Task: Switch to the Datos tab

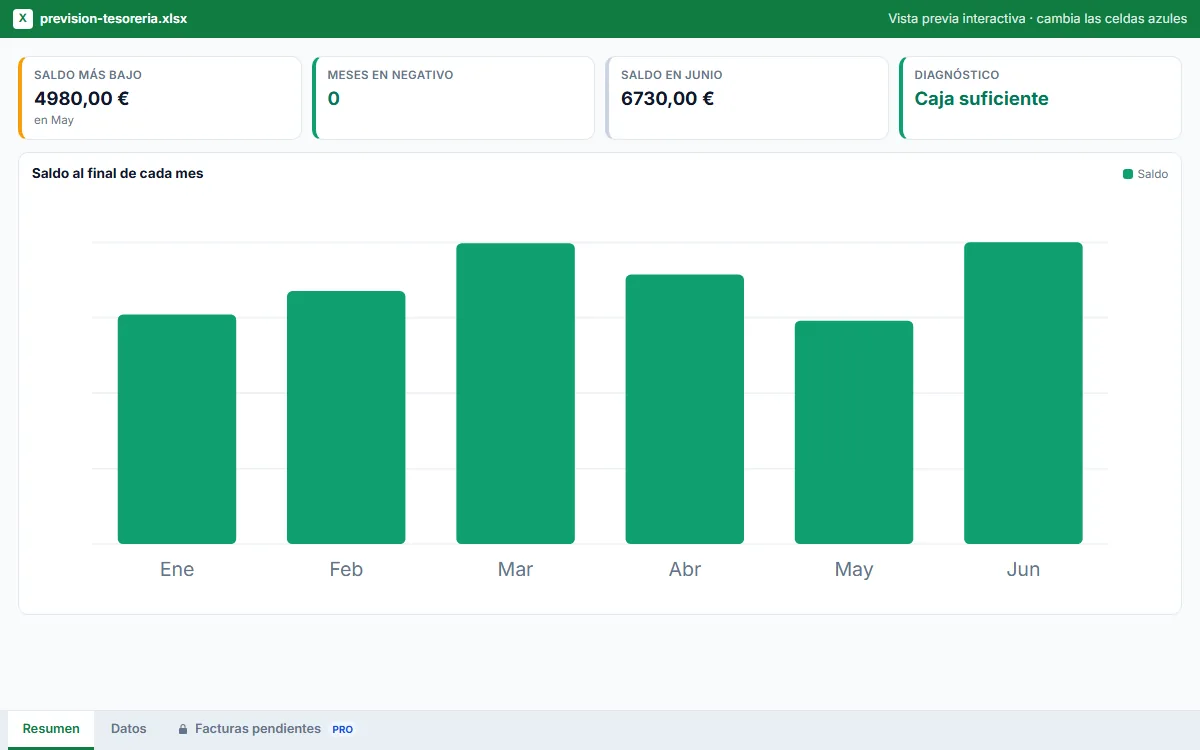Action: tap(129, 729)
